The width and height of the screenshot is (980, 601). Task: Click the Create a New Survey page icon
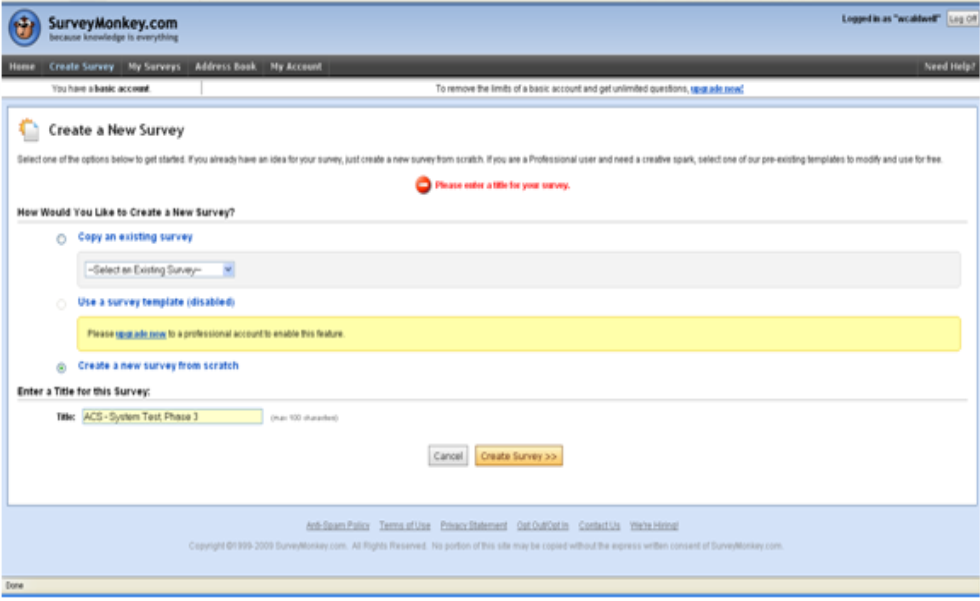click(30, 130)
